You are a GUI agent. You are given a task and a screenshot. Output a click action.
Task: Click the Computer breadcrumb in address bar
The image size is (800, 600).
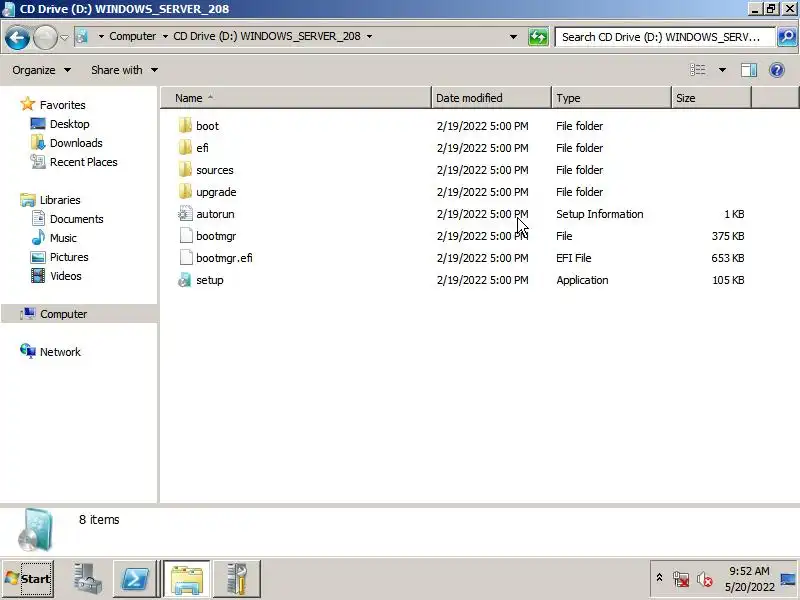(x=133, y=36)
